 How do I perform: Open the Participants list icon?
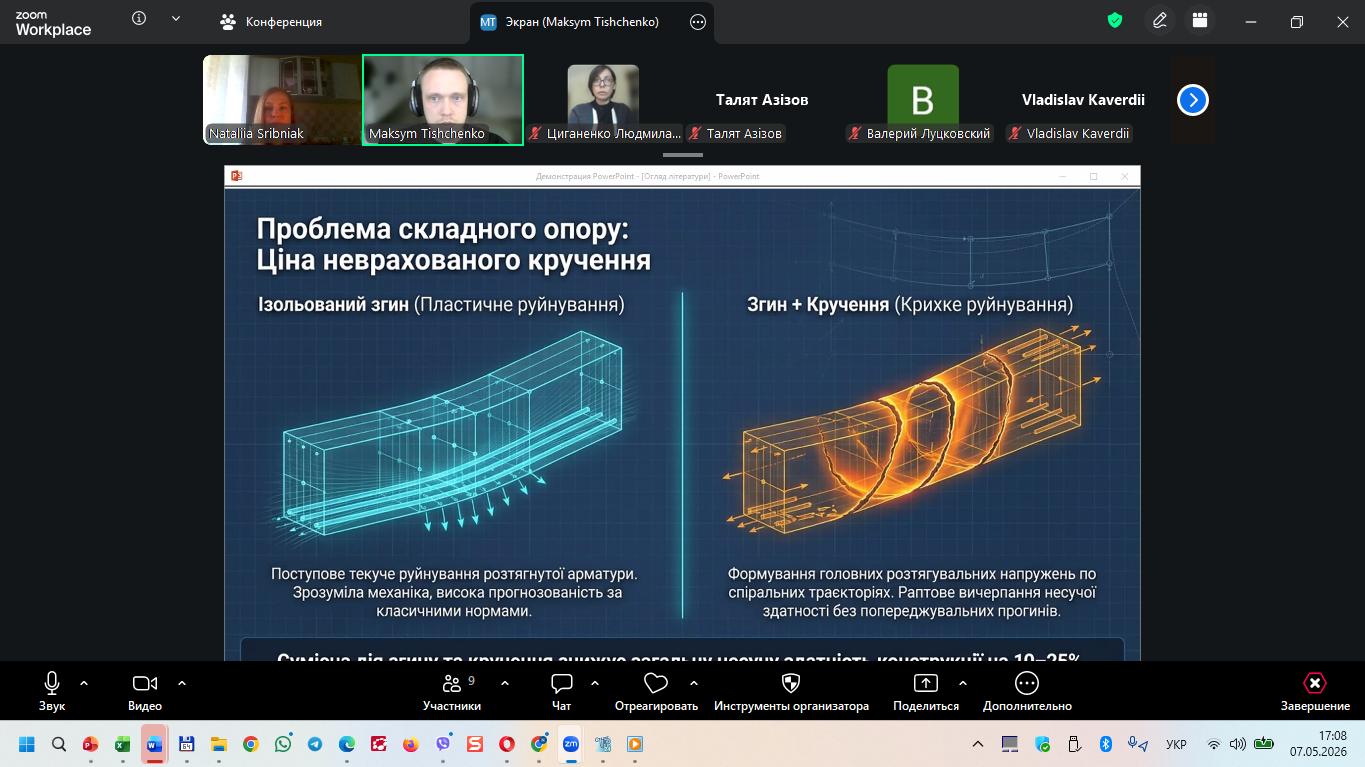[451, 683]
